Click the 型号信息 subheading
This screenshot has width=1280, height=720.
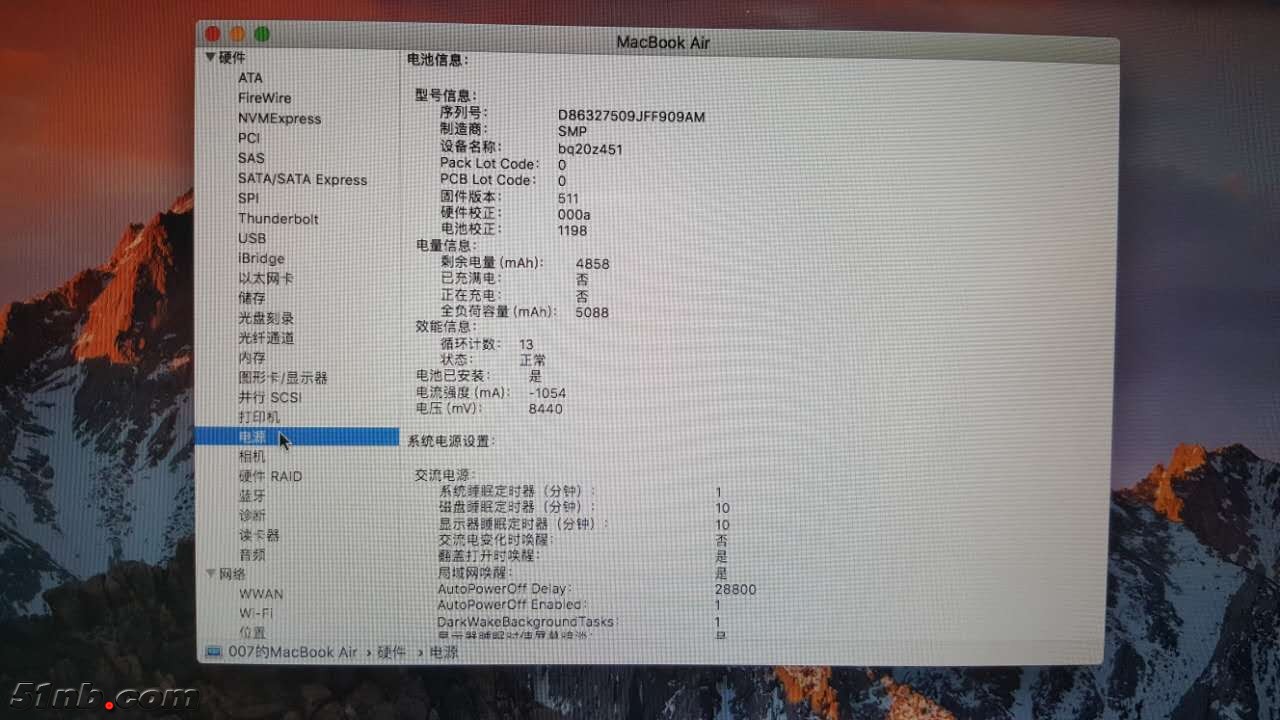[x=446, y=95]
